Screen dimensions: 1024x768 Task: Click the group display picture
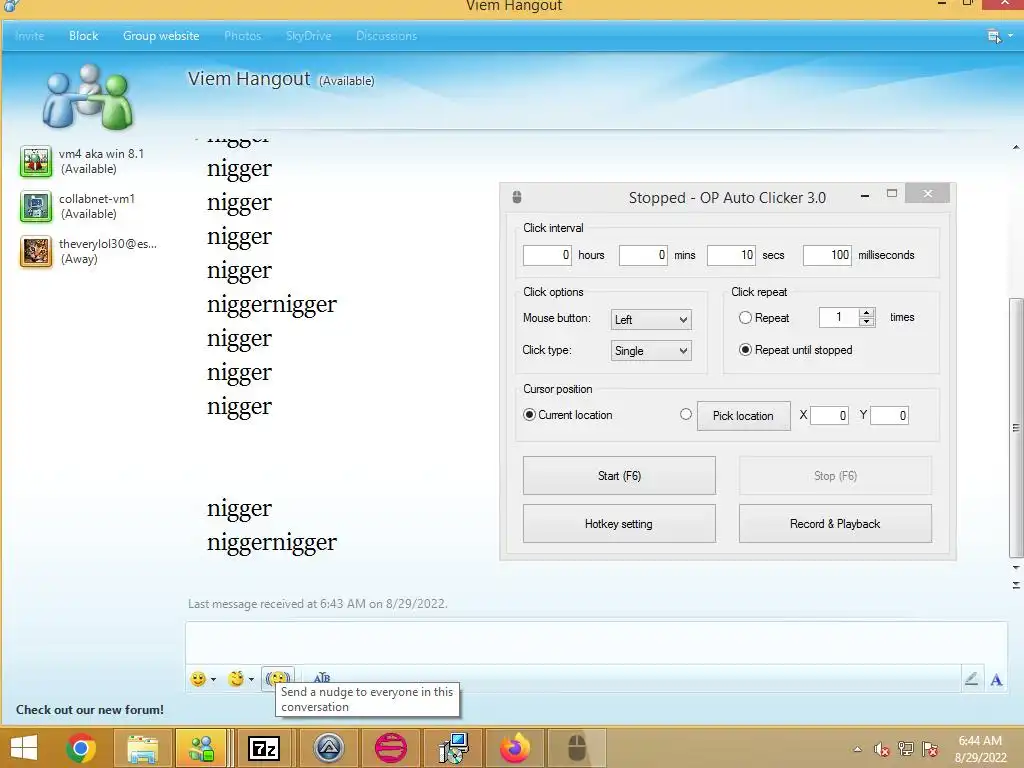88,96
